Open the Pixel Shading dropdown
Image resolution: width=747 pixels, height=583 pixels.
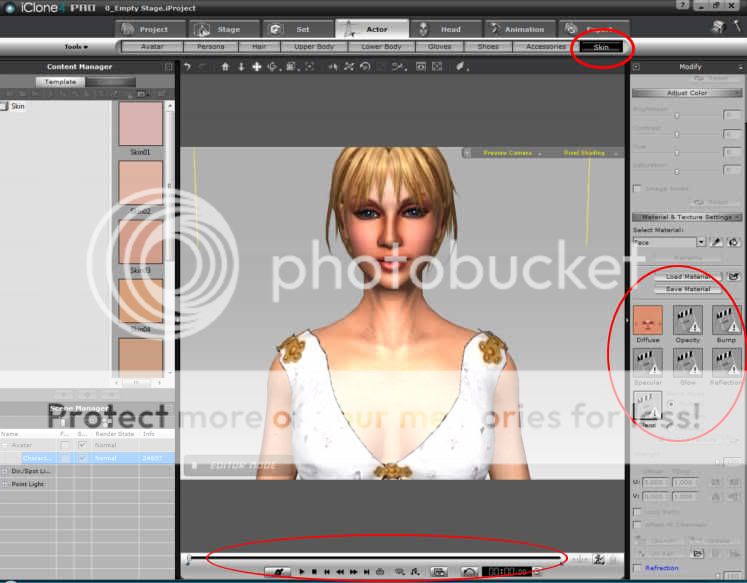click(x=607, y=153)
